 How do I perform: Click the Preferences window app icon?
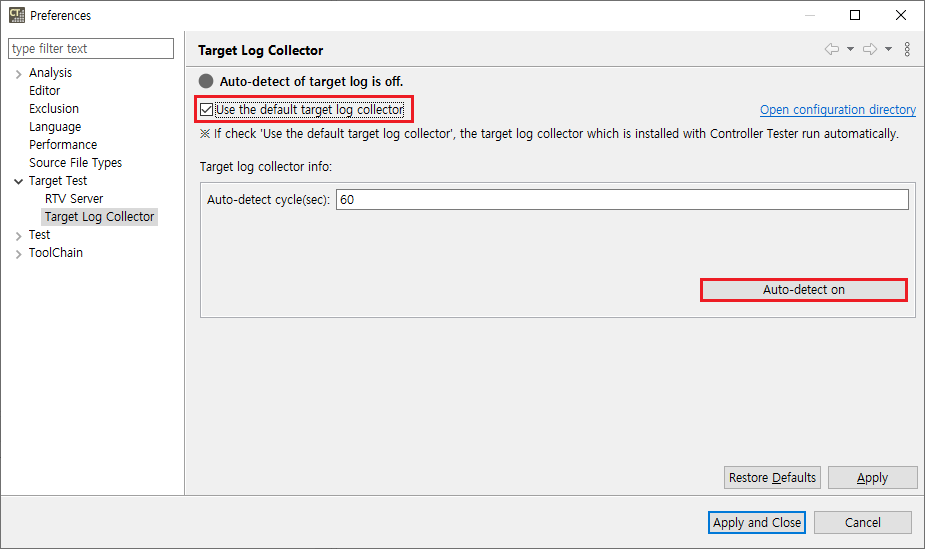click(x=16, y=15)
